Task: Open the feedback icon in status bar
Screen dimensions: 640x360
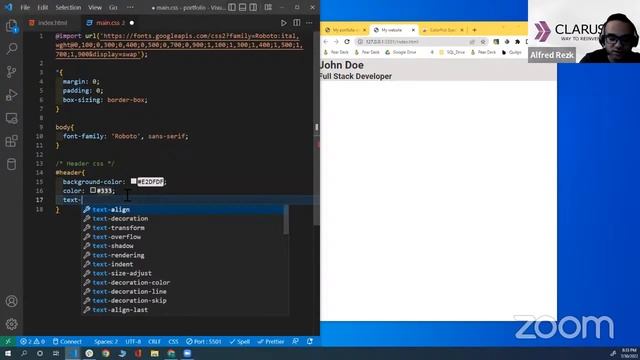Action: click(296, 341)
